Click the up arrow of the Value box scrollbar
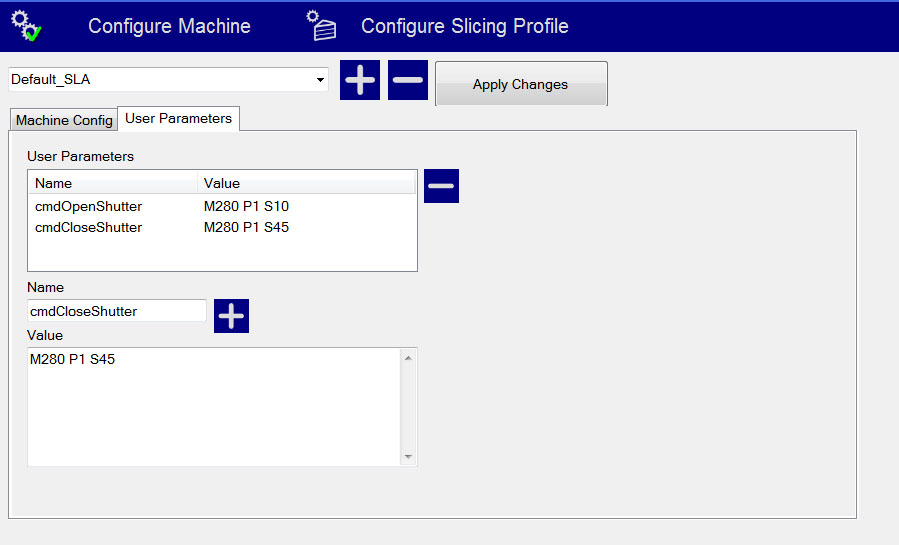Screen dimensions: 899x545 click(408, 357)
